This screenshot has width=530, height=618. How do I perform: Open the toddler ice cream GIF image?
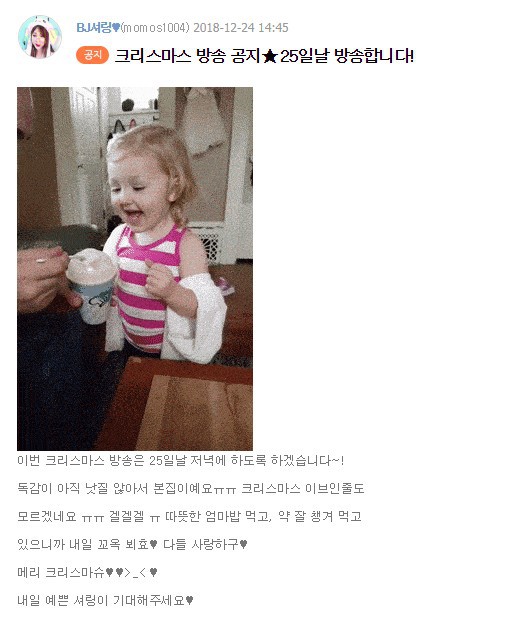(135, 269)
